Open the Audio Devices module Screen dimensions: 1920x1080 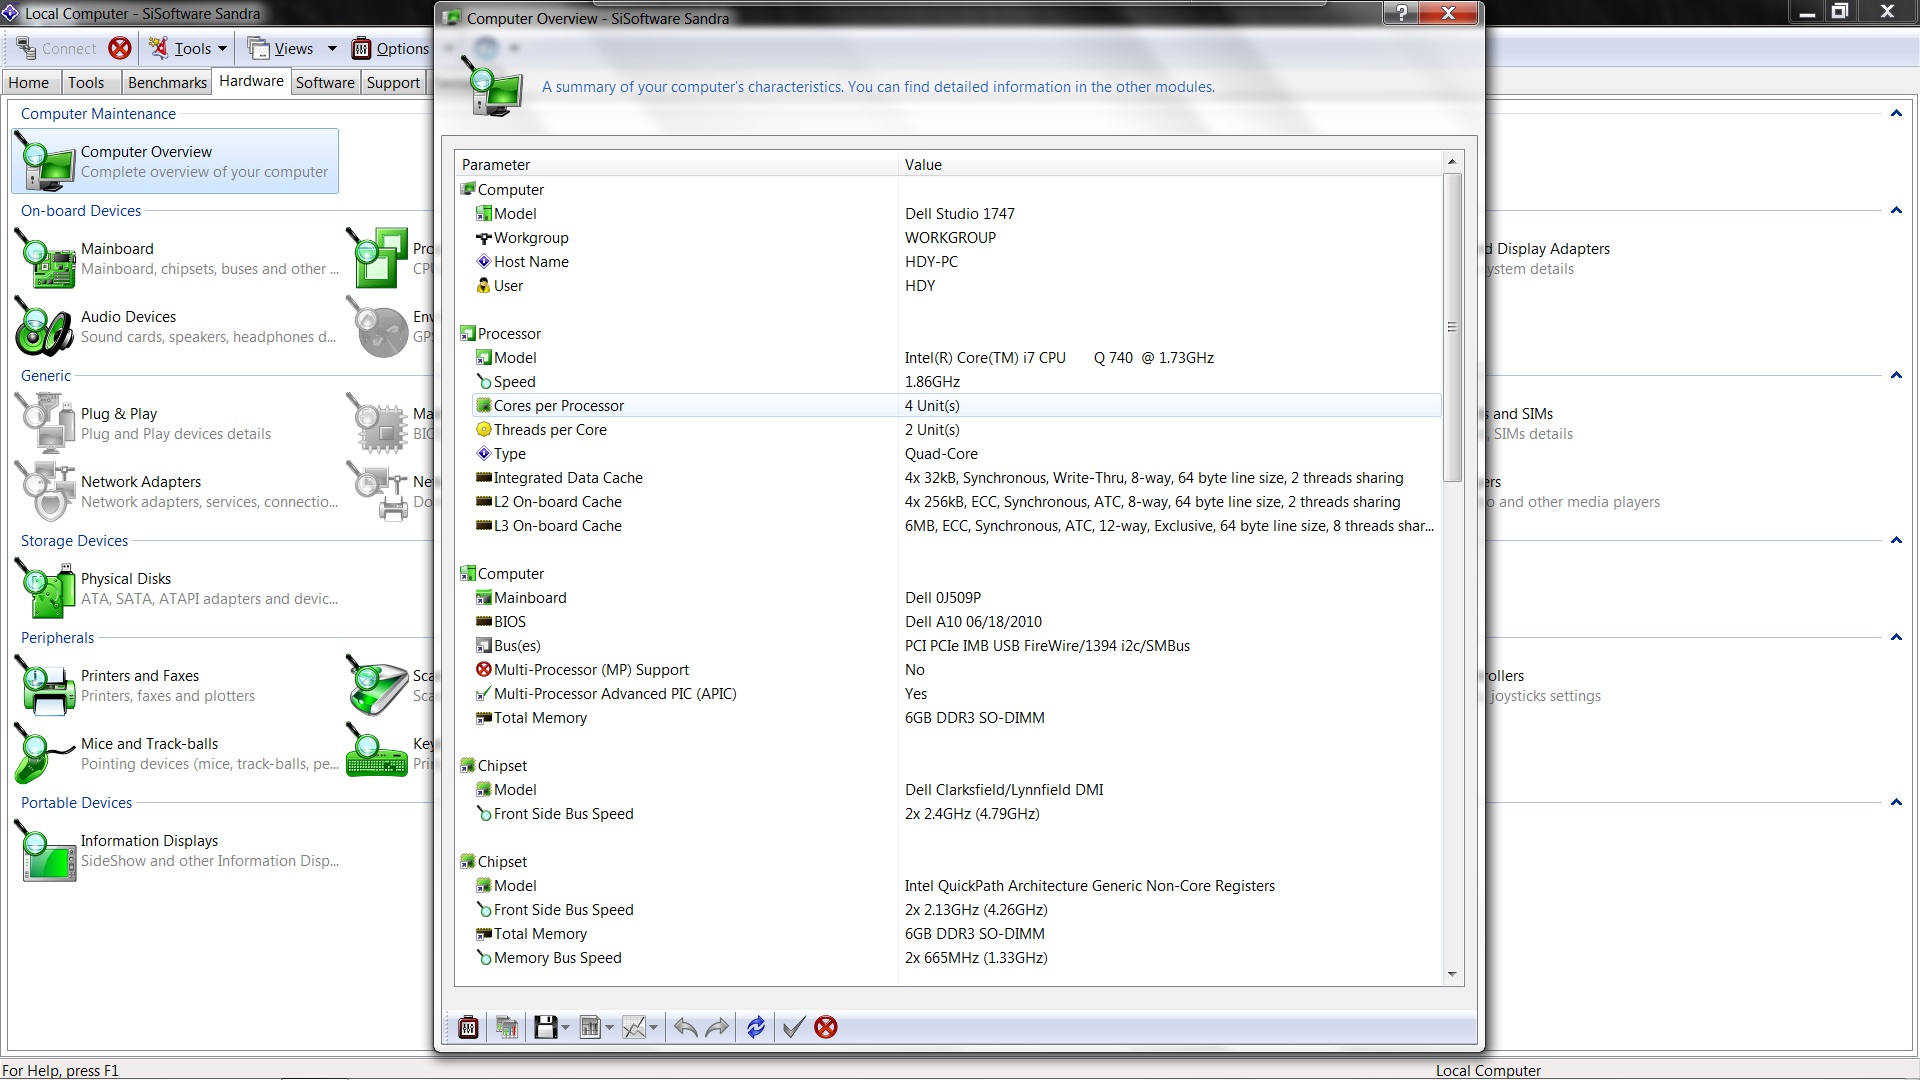point(175,327)
